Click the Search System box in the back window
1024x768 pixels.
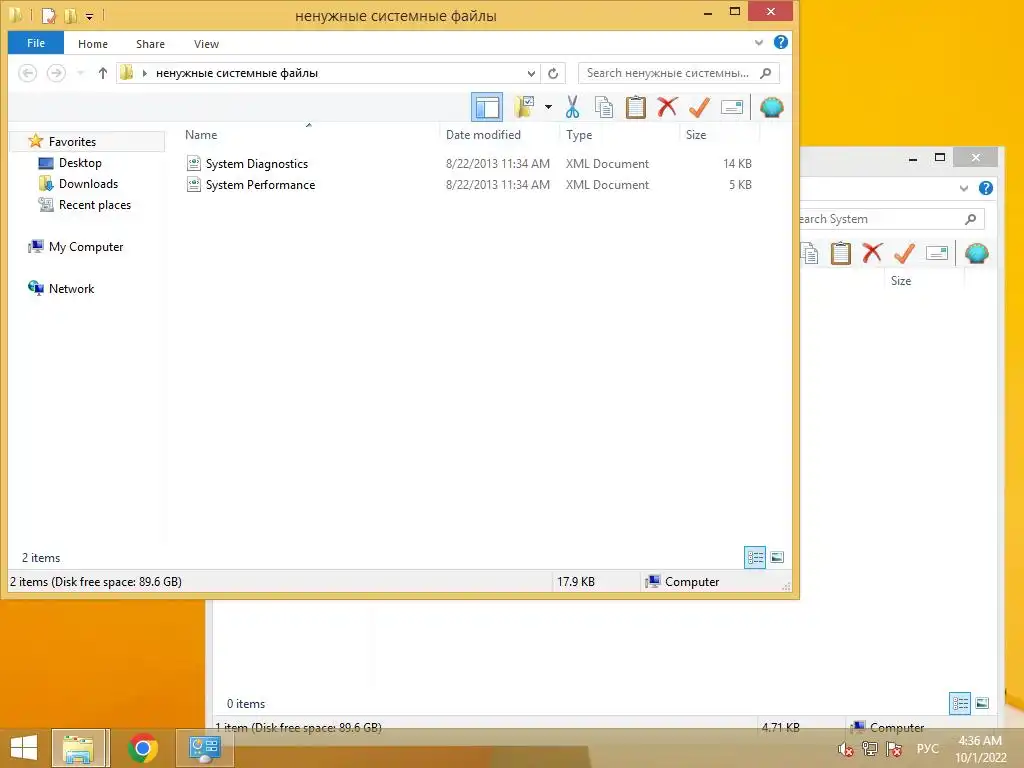coord(892,219)
